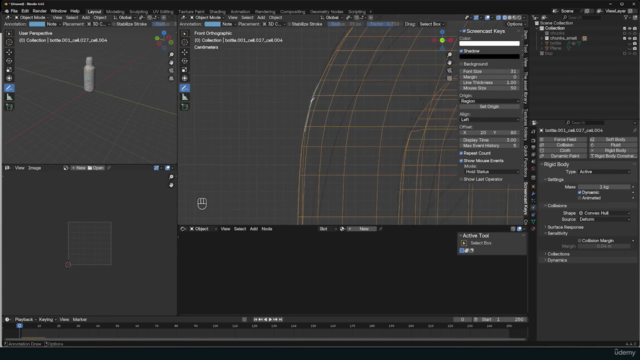Select the Annotate tool in the front orthographic viewport

coord(184,88)
